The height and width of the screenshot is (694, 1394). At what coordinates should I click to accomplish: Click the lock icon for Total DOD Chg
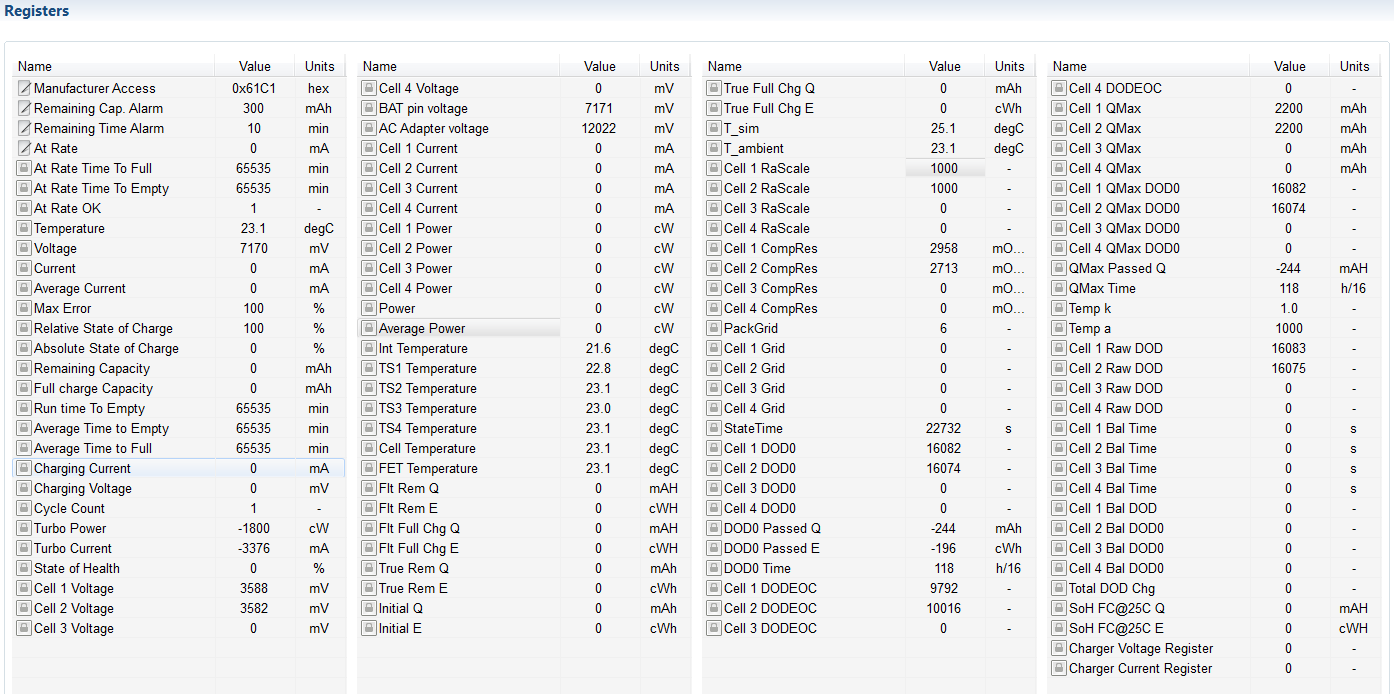[x=1059, y=588]
